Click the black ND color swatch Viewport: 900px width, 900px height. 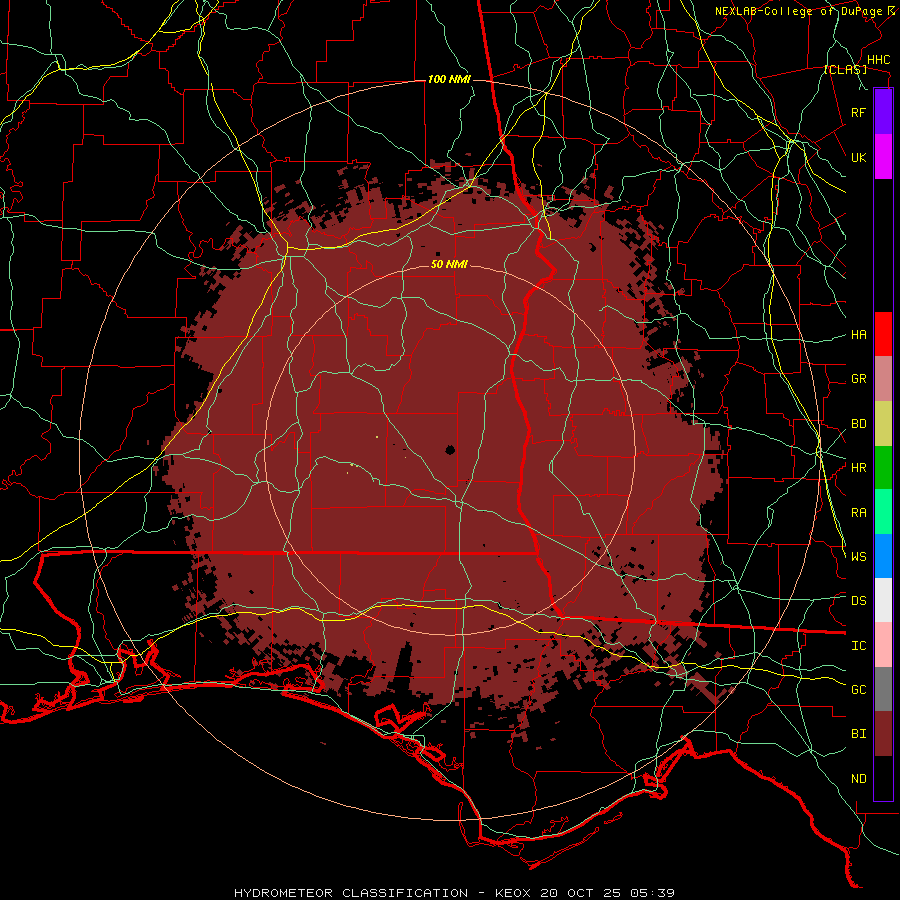883,778
